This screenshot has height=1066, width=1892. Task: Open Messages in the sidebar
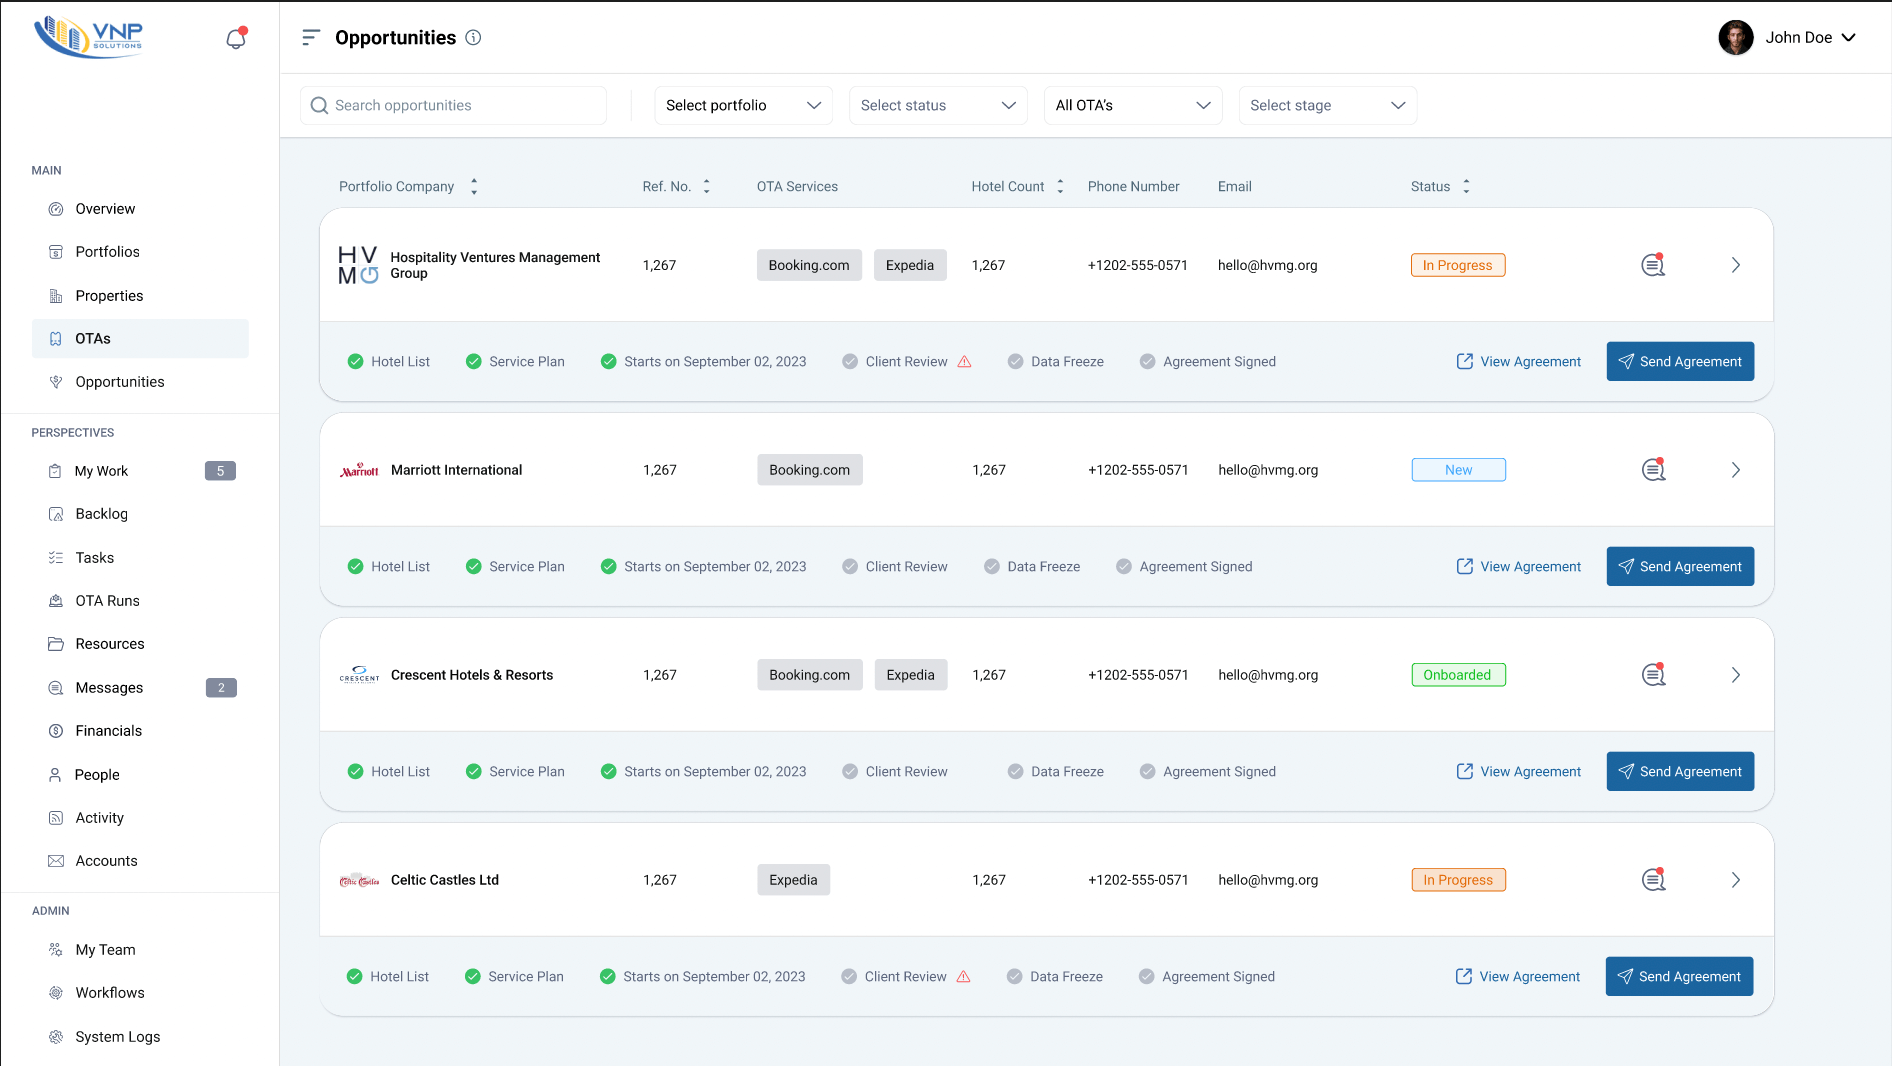click(x=109, y=688)
